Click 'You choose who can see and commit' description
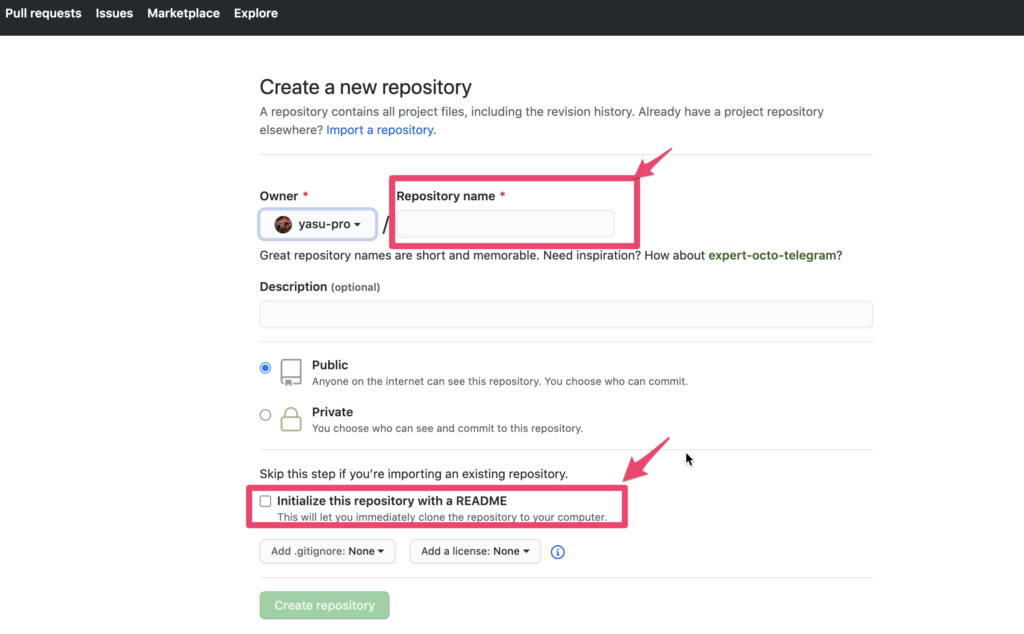 point(447,428)
